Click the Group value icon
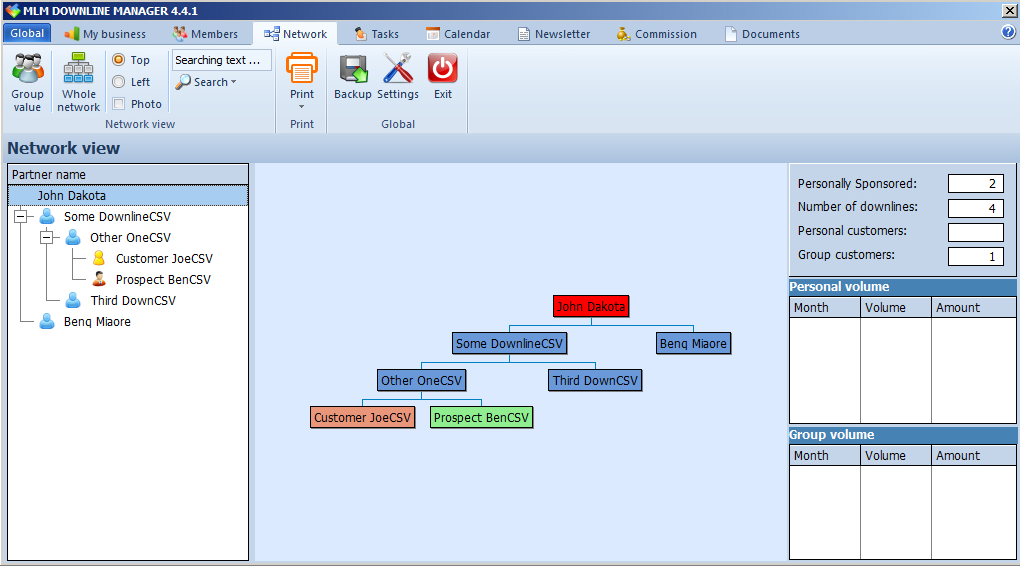 [27, 70]
